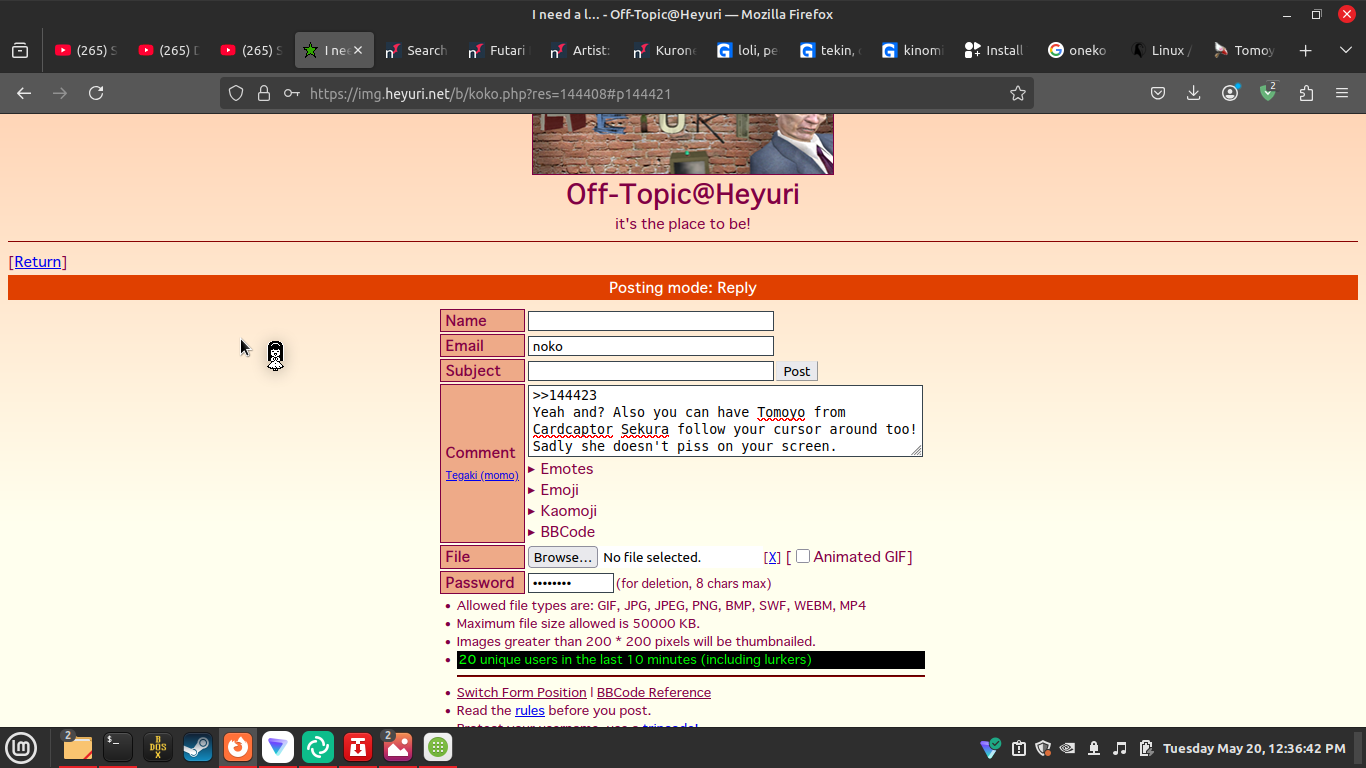The width and height of the screenshot is (1366, 768).
Task: Open the rules link
Action: tap(530, 710)
